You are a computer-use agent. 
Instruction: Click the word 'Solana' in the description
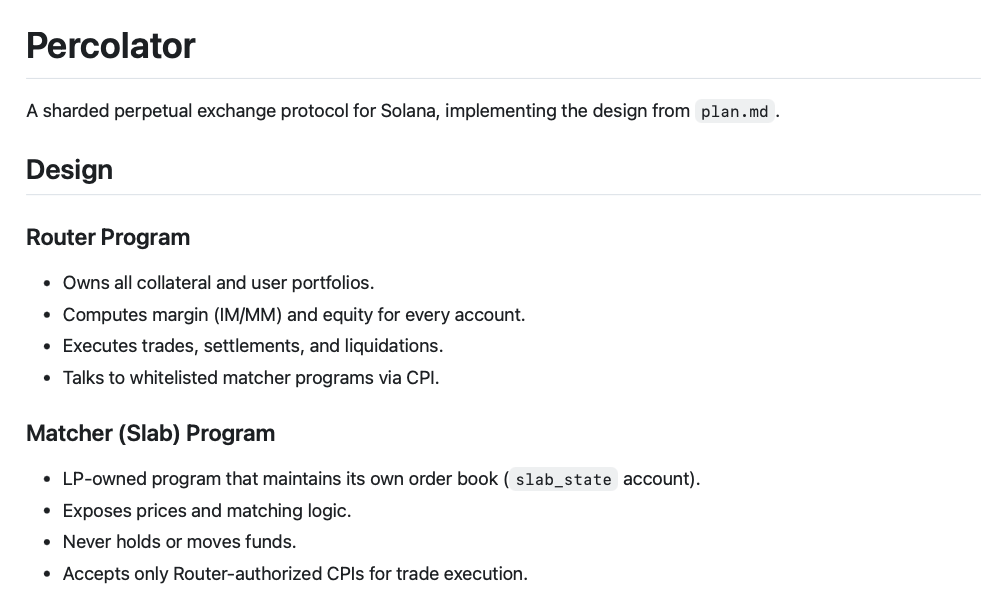tap(406, 111)
